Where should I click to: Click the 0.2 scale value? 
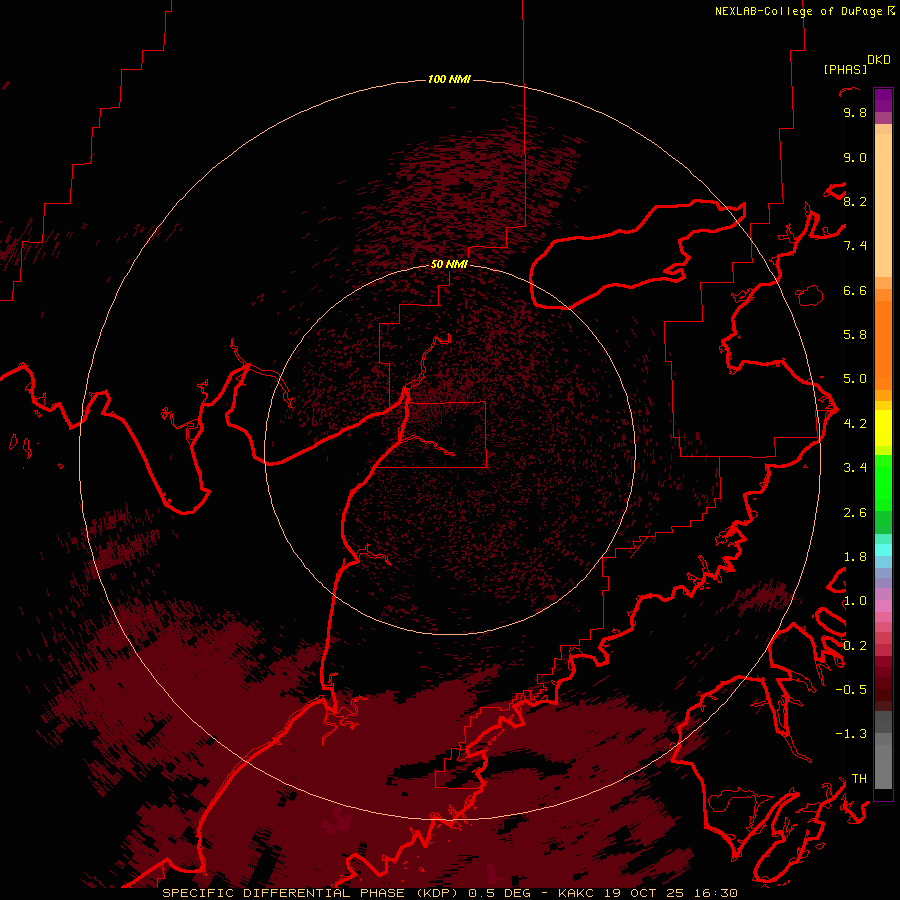tap(855, 646)
